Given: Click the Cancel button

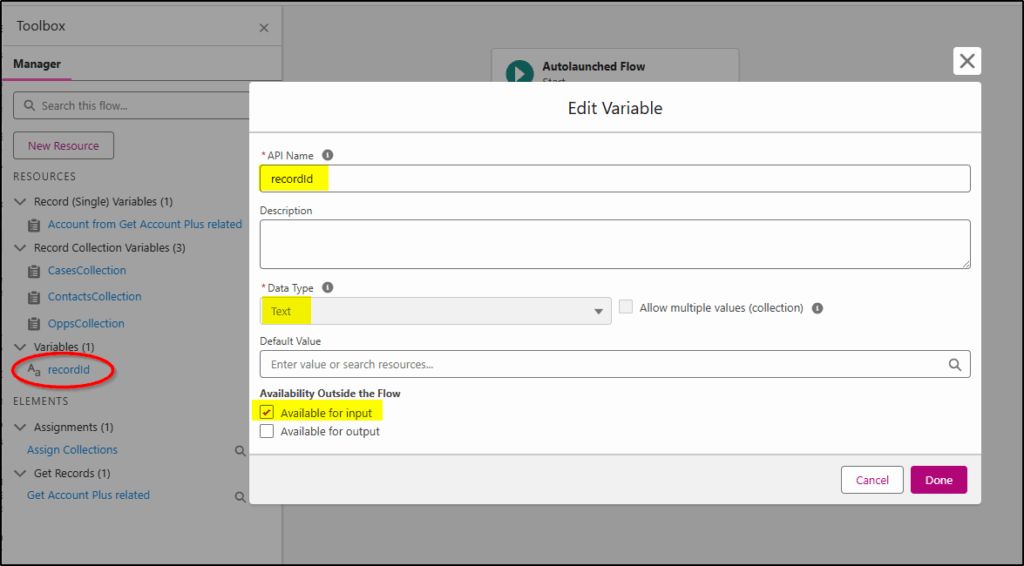Looking at the screenshot, I should pyautogui.click(x=872, y=480).
